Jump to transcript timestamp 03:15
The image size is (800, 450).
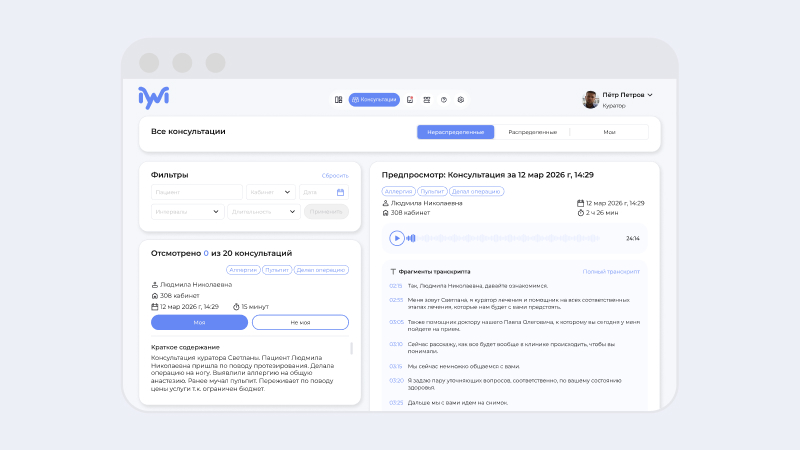[395, 366]
